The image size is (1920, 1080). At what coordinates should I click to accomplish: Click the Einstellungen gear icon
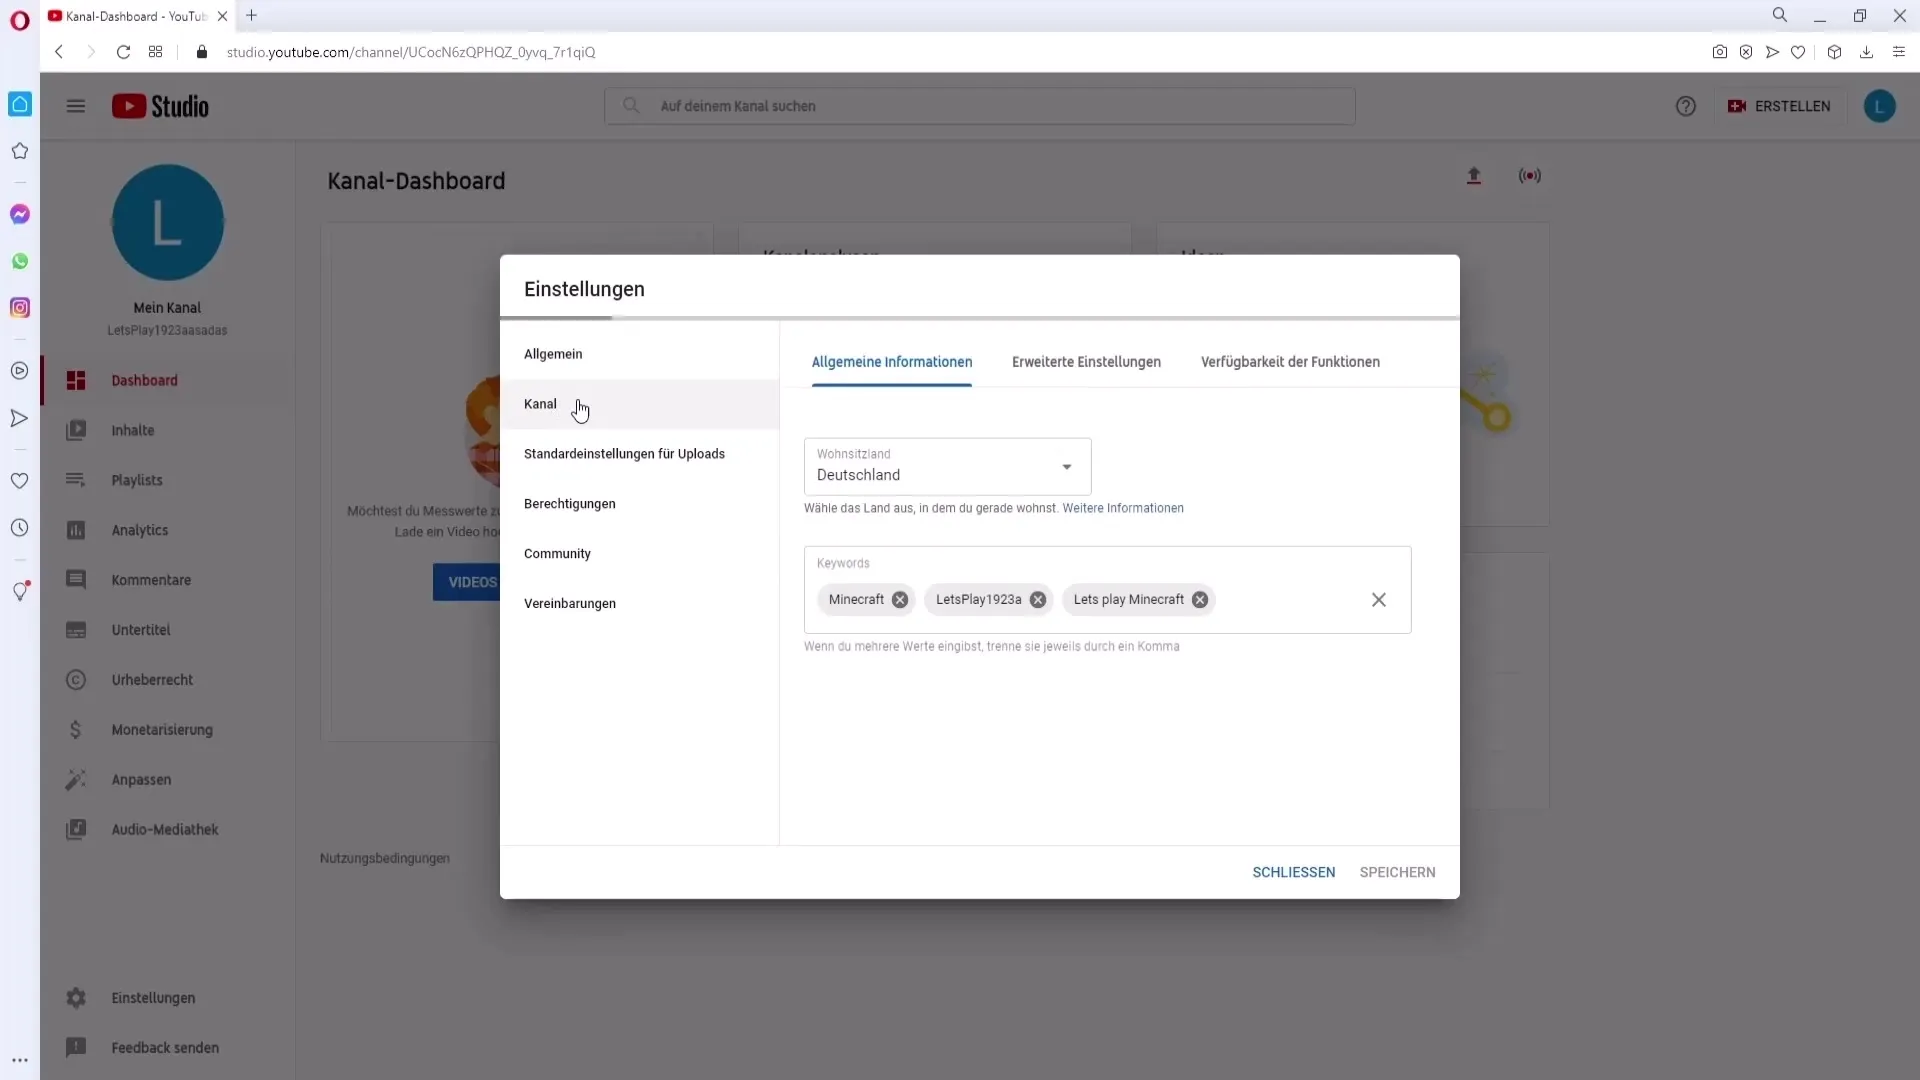(x=75, y=997)
